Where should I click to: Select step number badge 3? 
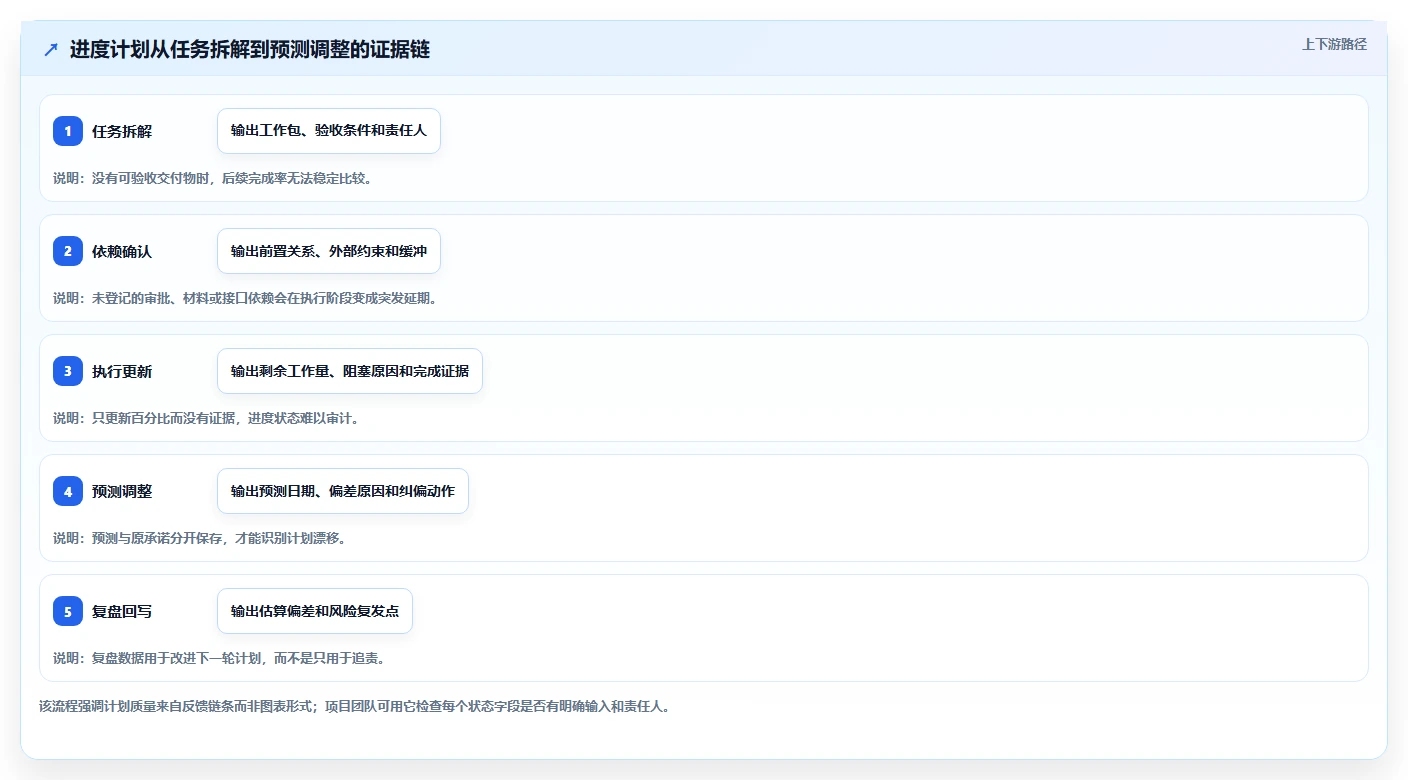(68, 371)
